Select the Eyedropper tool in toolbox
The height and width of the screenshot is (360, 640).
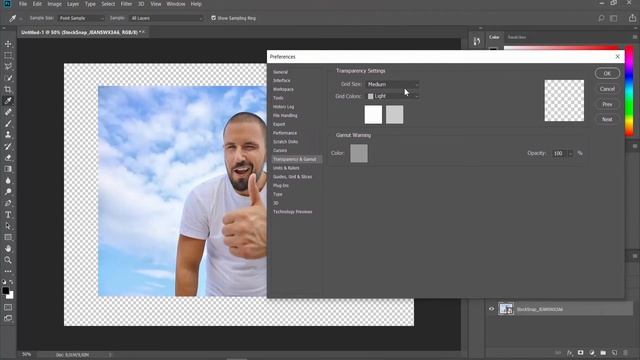pos(8,101)
